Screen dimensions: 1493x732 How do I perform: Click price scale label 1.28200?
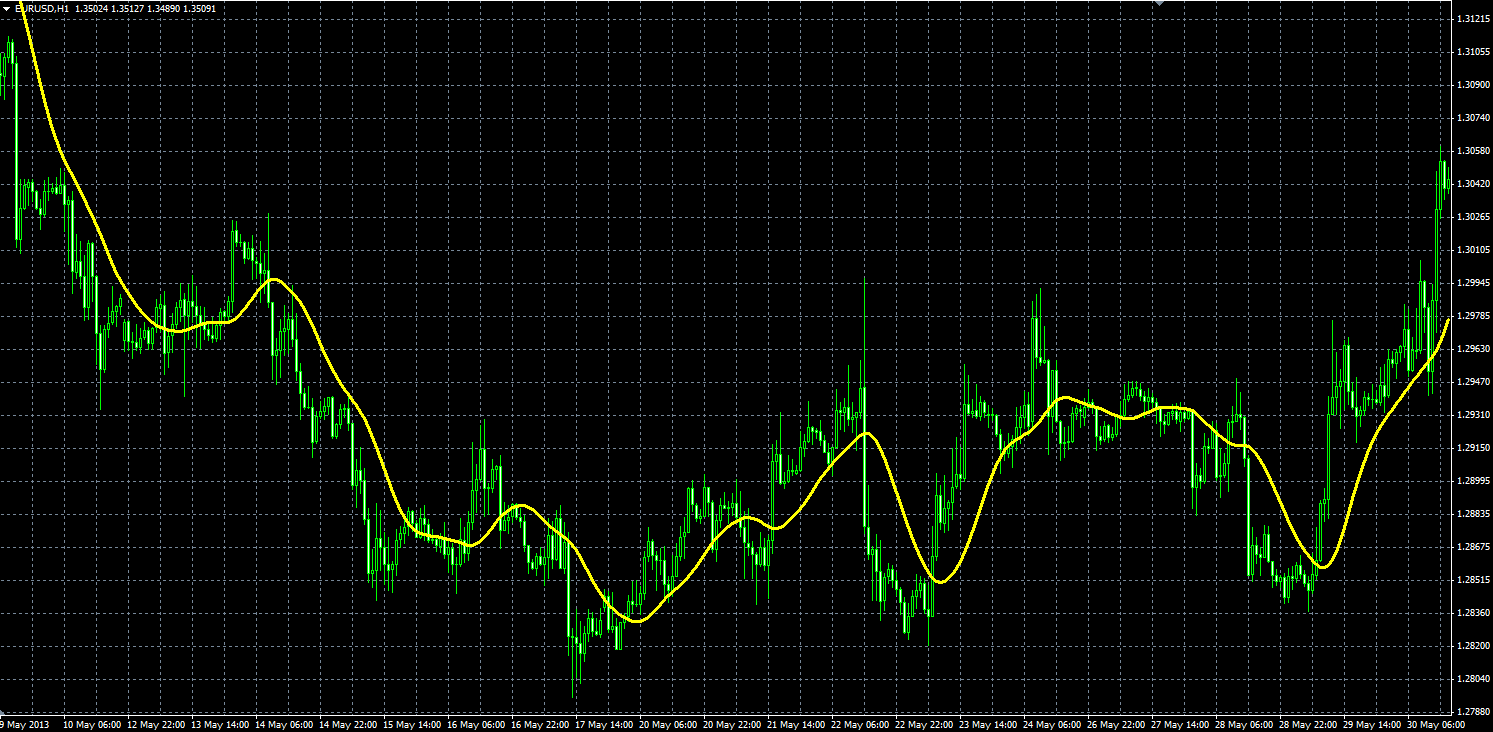point(1473,646)
